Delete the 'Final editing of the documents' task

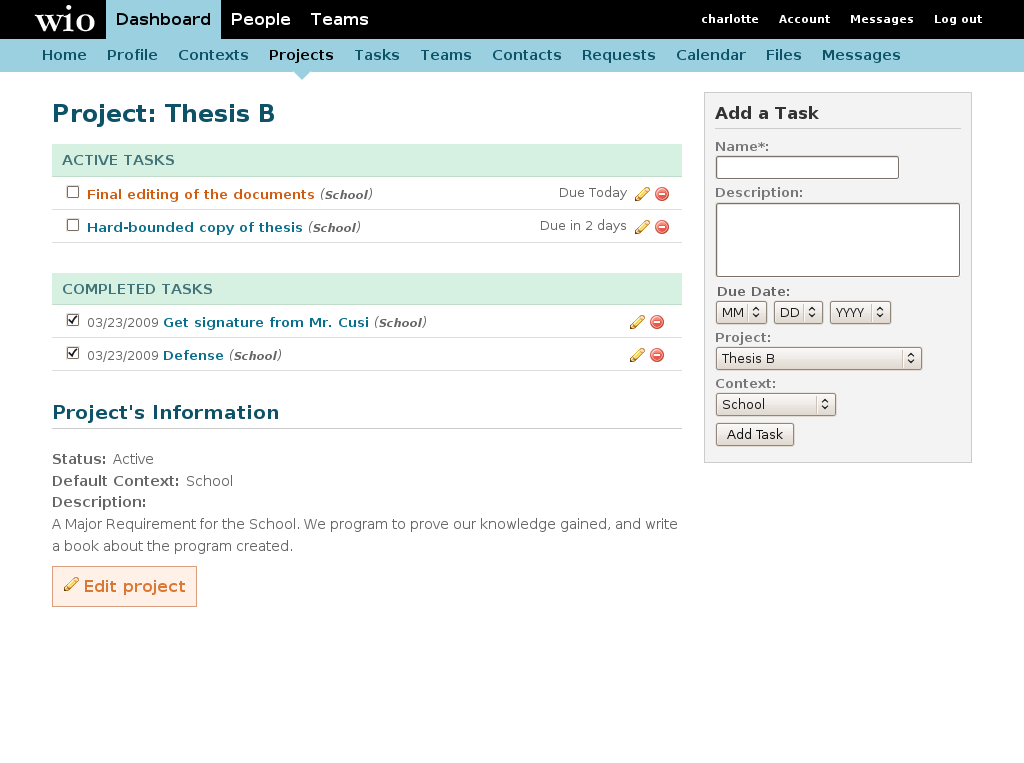(662, 194)
